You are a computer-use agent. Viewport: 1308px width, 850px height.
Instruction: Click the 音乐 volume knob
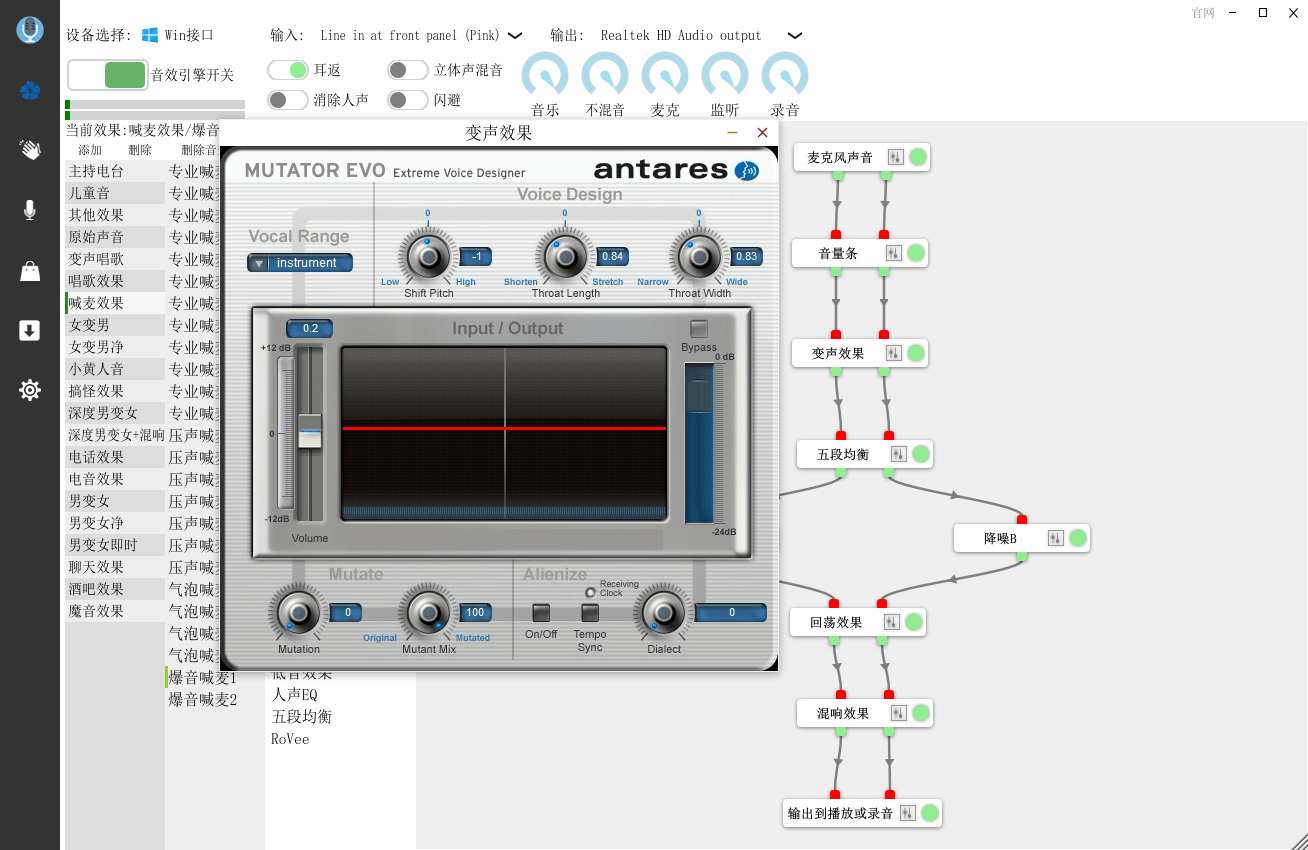[545, 76]
